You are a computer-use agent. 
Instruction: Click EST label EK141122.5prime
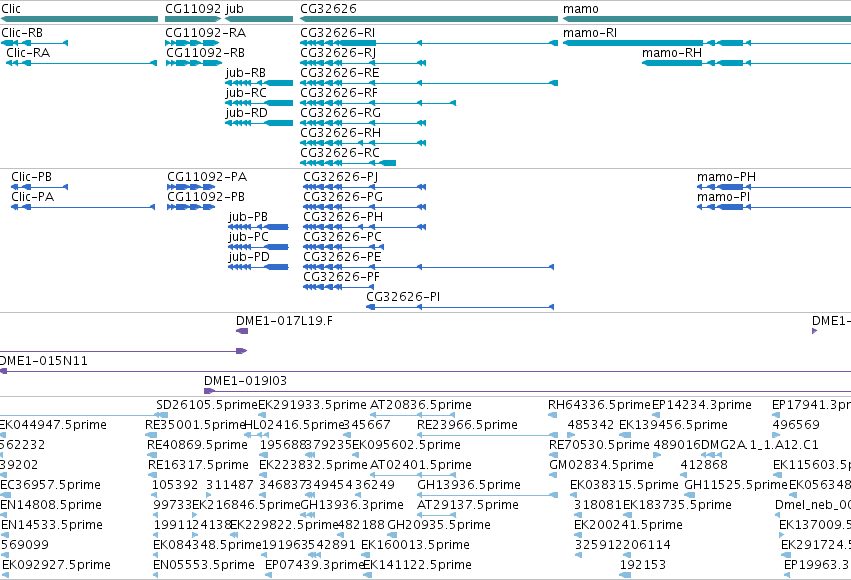click(417, 565)
